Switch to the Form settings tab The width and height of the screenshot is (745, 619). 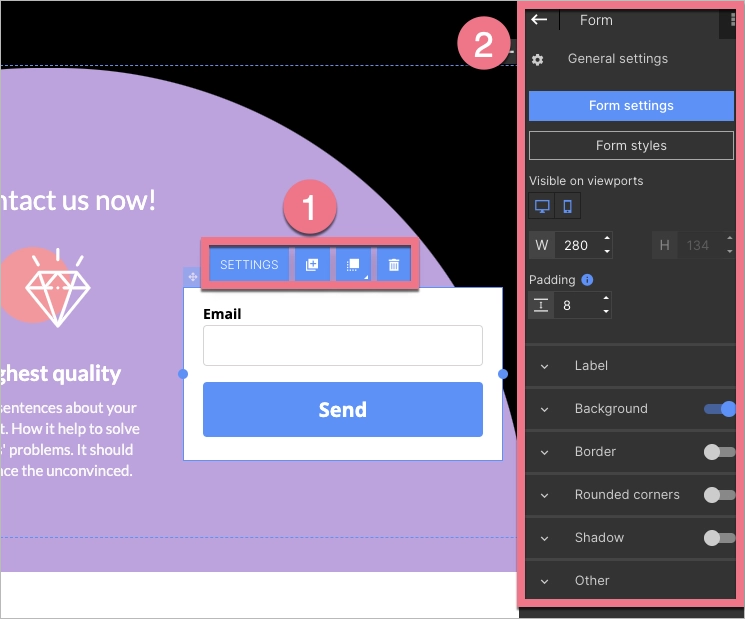tap(631, 105)
